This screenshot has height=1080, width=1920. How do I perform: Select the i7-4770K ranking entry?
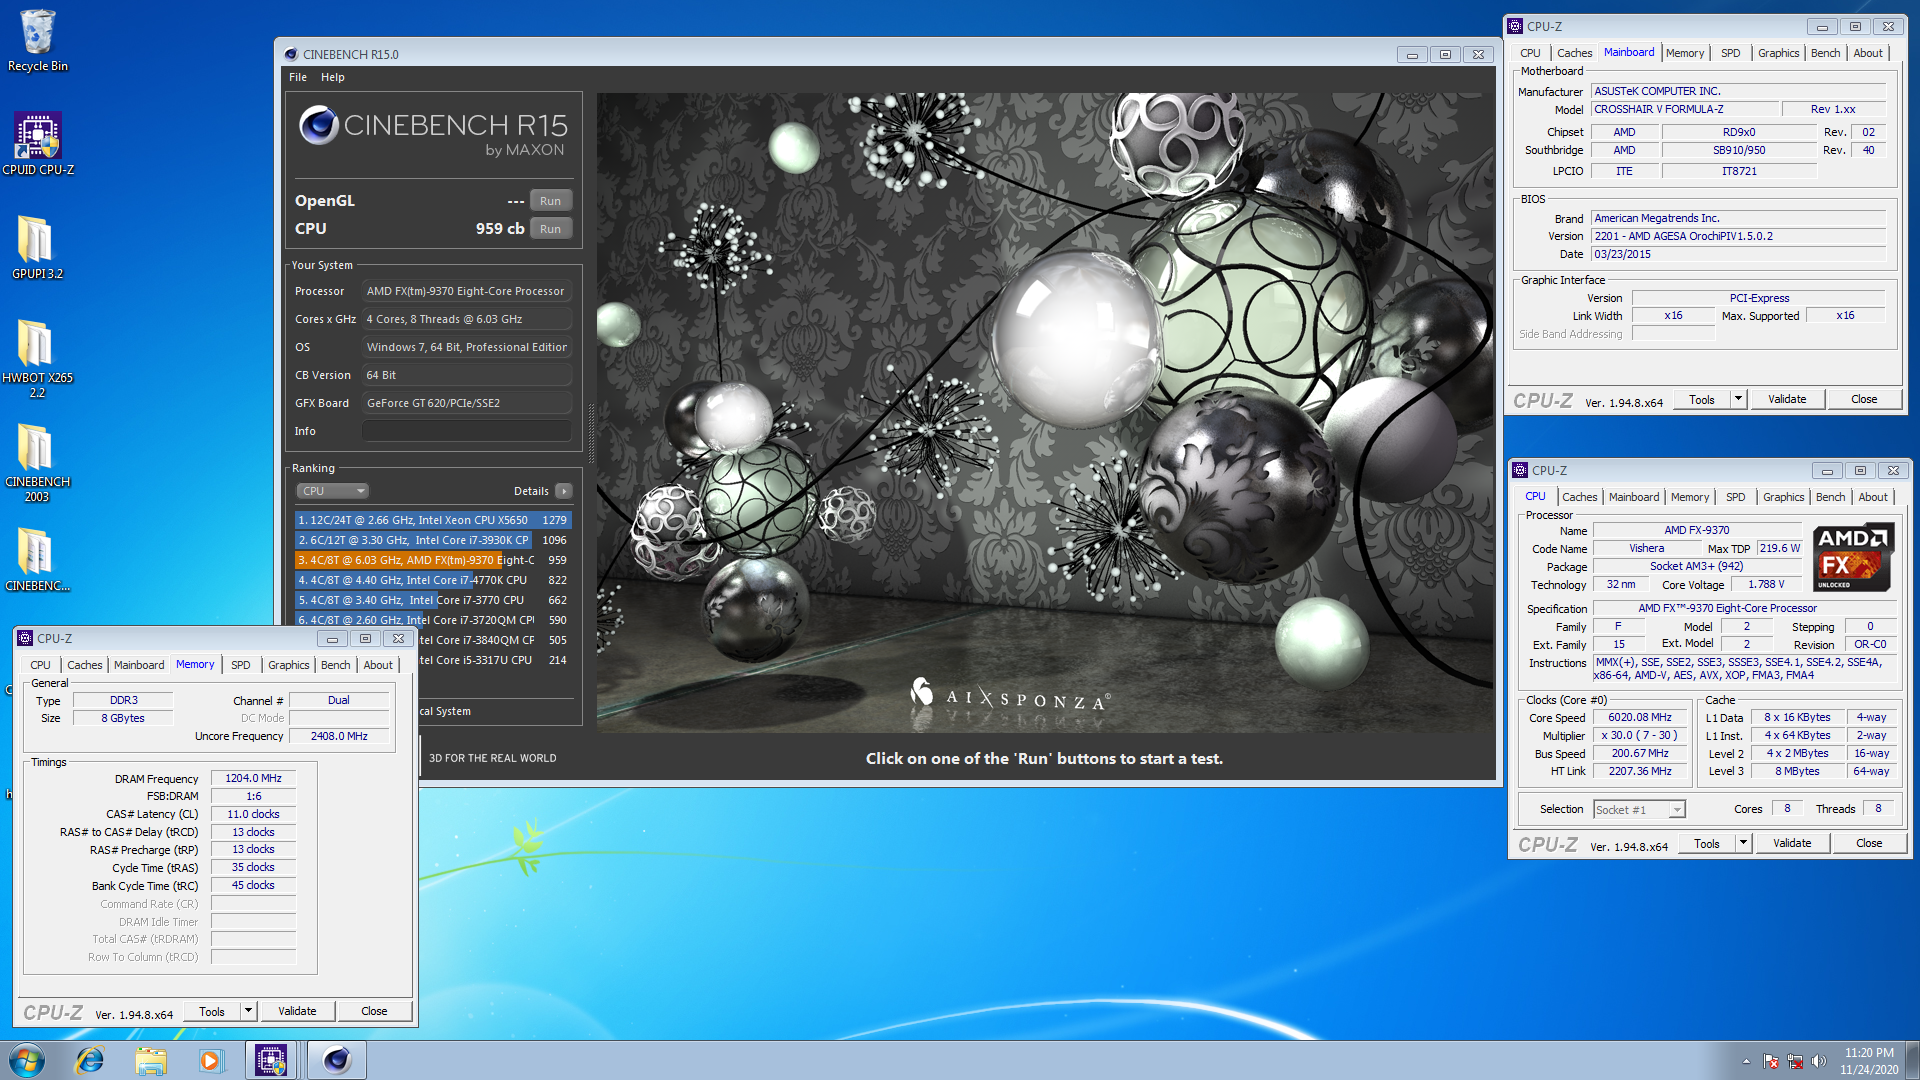[x=432, y=580]
